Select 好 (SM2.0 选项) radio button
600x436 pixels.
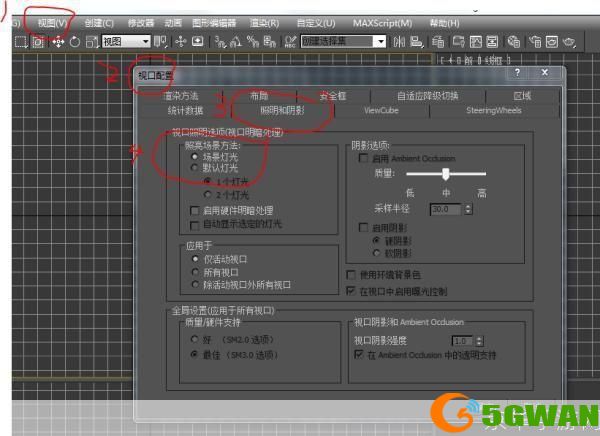pos(194,339)
